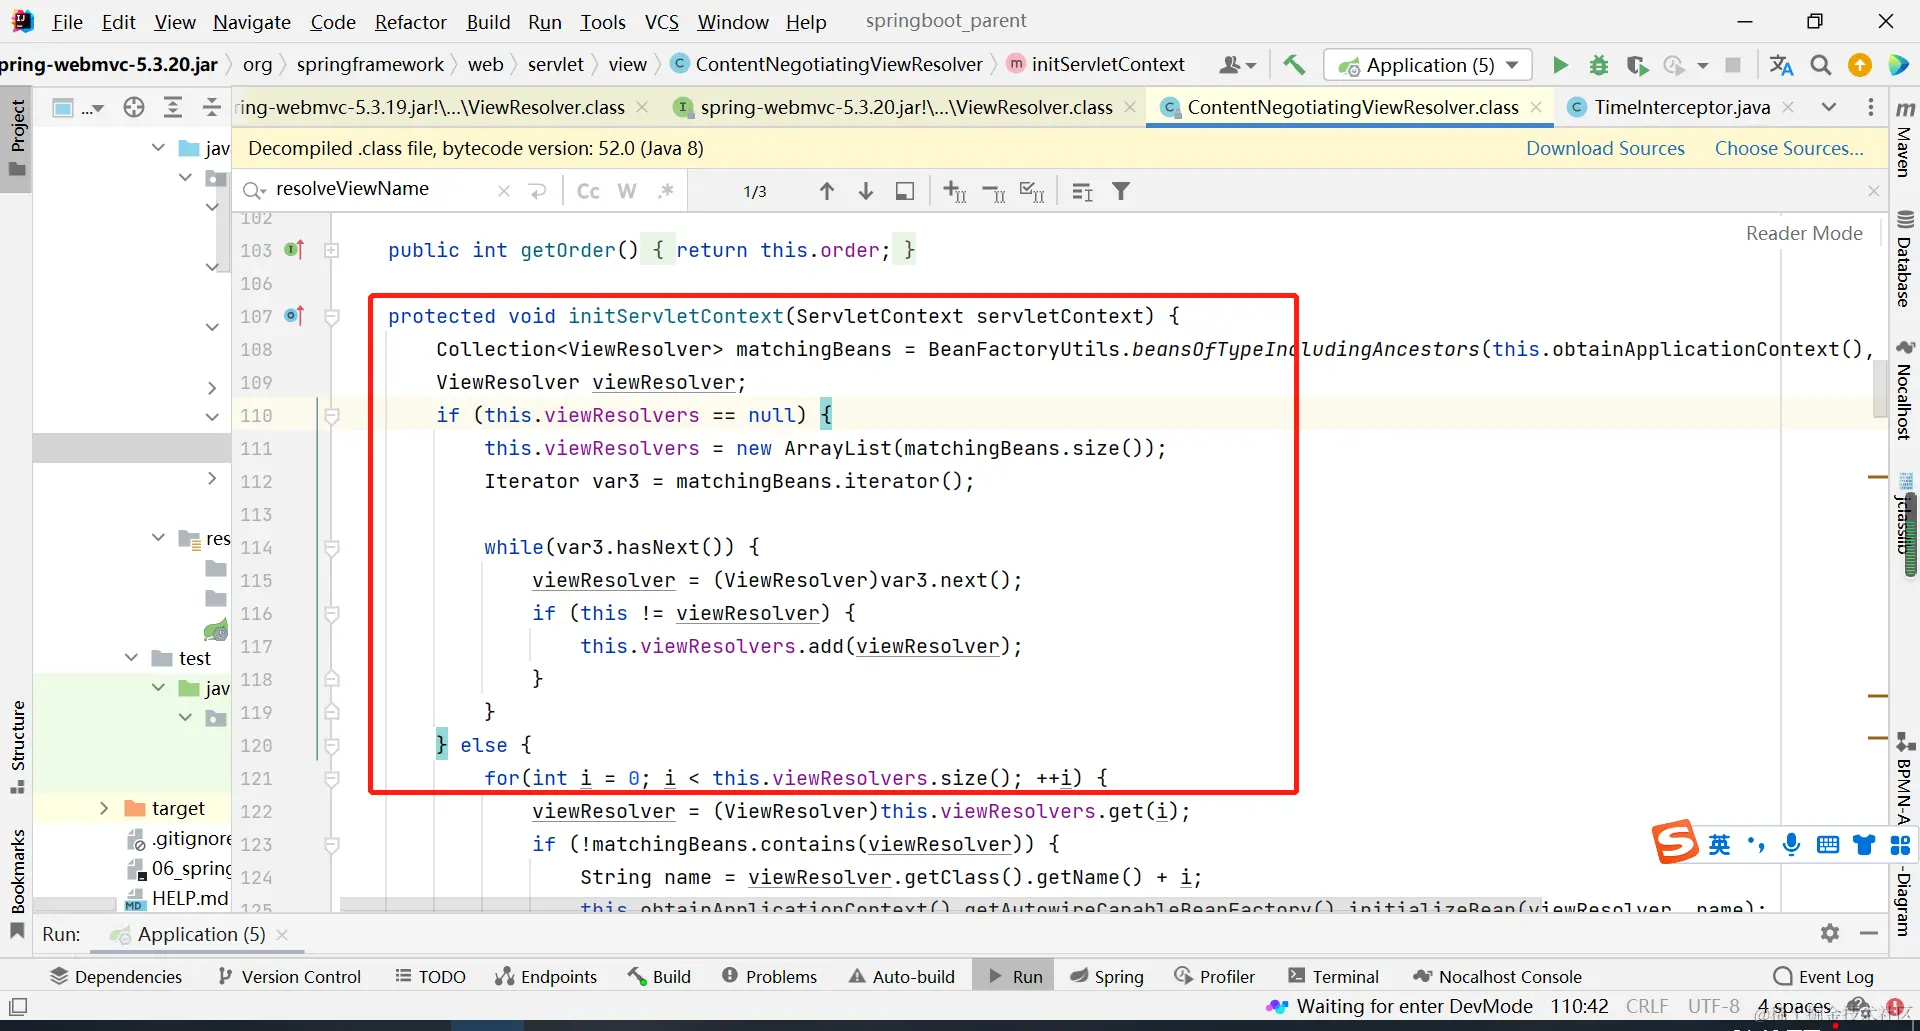
Task: Open the Refactor menu
Action: [x=411, y=21]
